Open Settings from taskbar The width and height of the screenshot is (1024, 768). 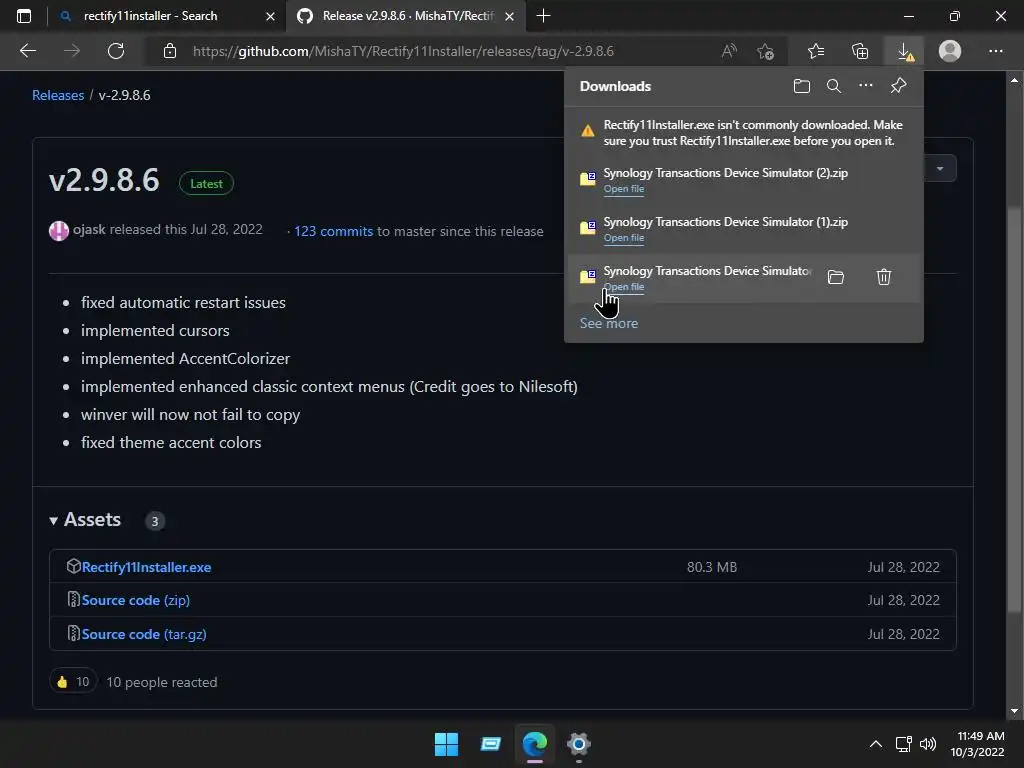579,744
